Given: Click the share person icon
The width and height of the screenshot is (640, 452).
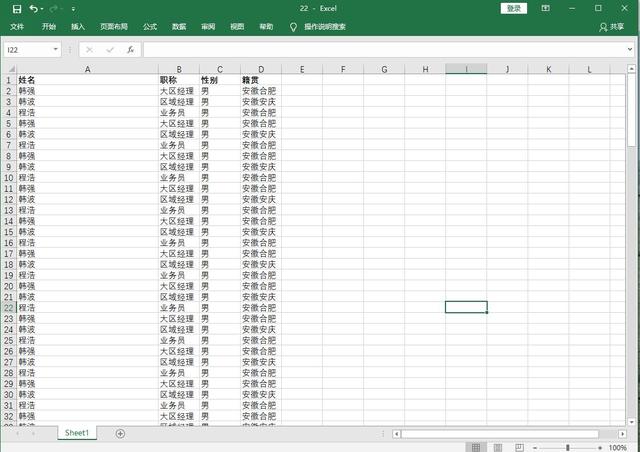Looking at the screenshot, I should coord(603,27).
